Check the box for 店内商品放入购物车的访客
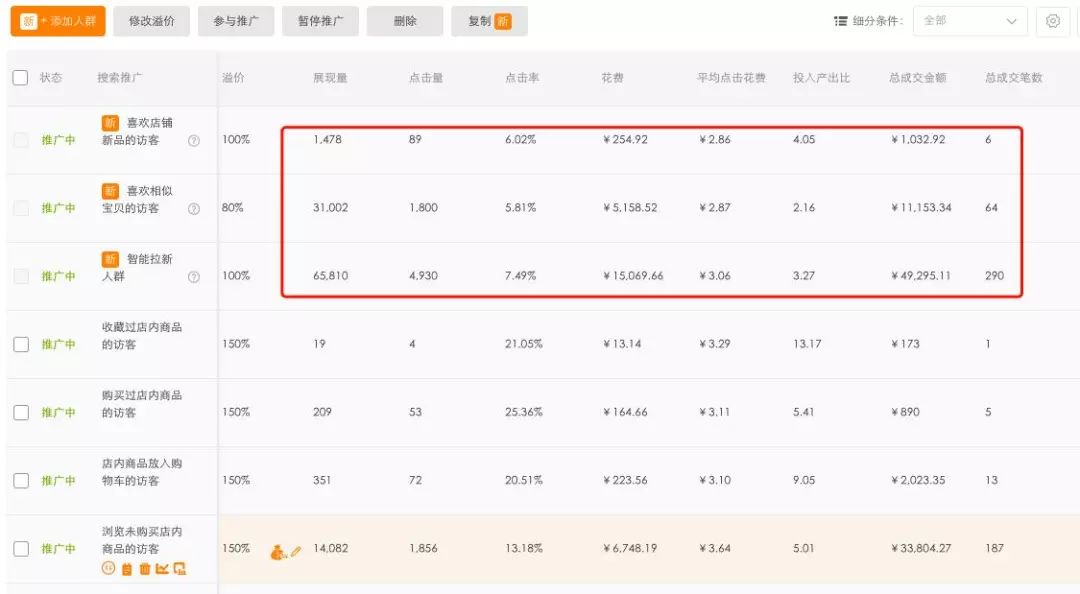 21,480
